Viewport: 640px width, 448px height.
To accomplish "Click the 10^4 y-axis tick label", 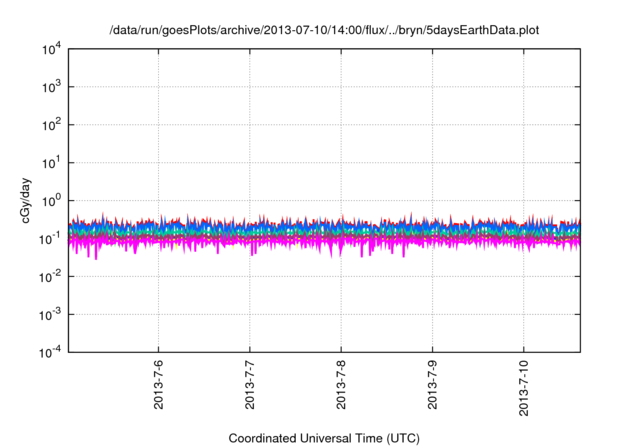I will tap(52, 50).
